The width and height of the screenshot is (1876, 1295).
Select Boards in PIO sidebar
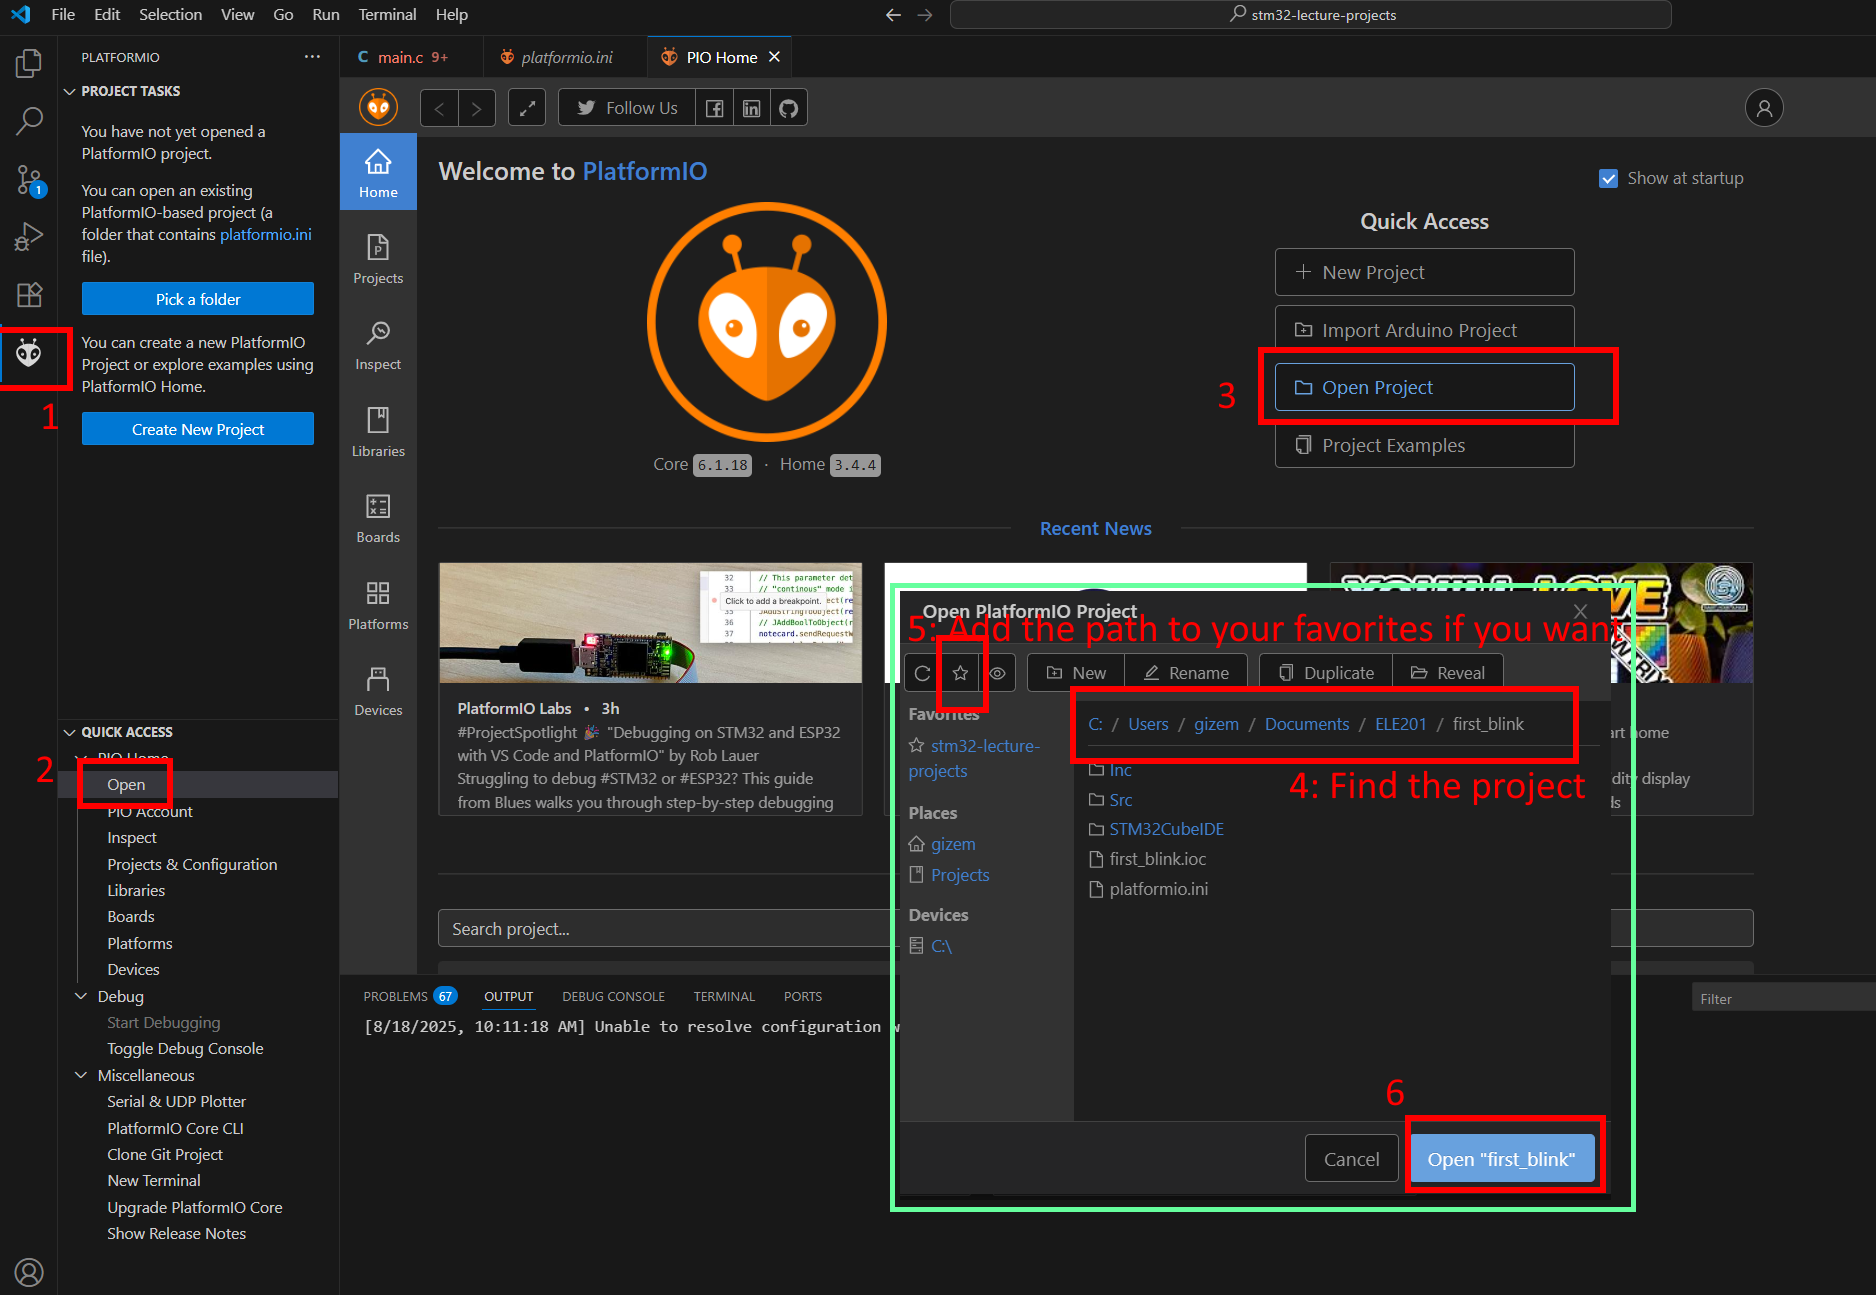click(378, 518)
